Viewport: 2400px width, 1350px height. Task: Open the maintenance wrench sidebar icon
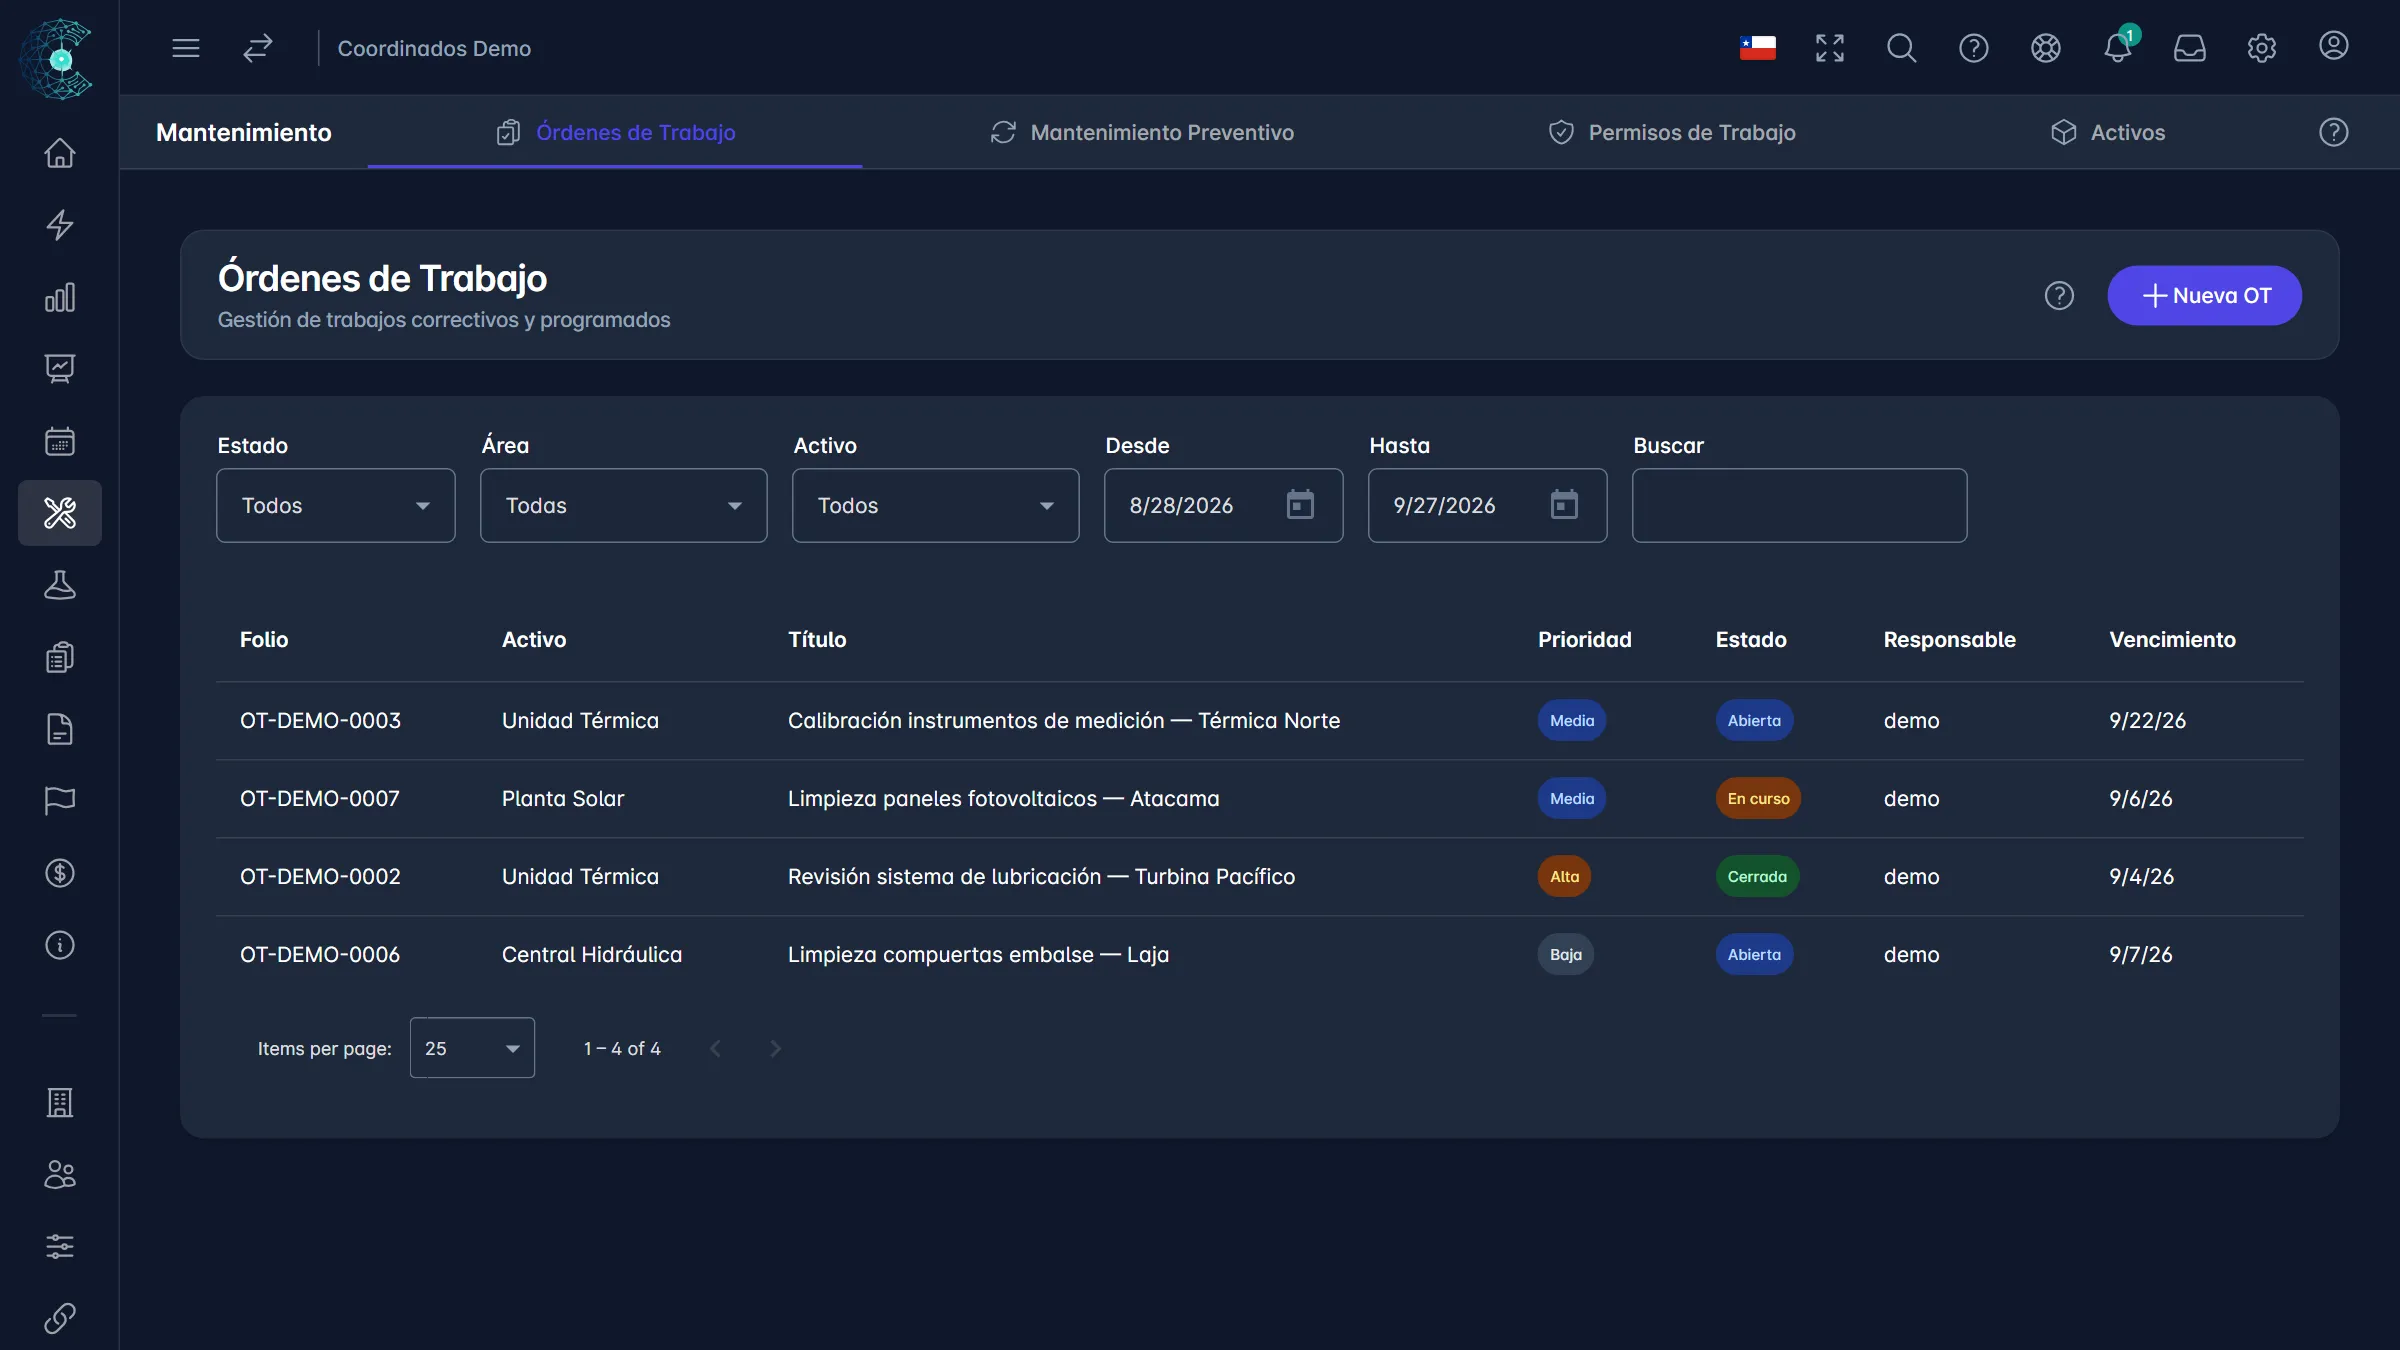tap(60, 513)
